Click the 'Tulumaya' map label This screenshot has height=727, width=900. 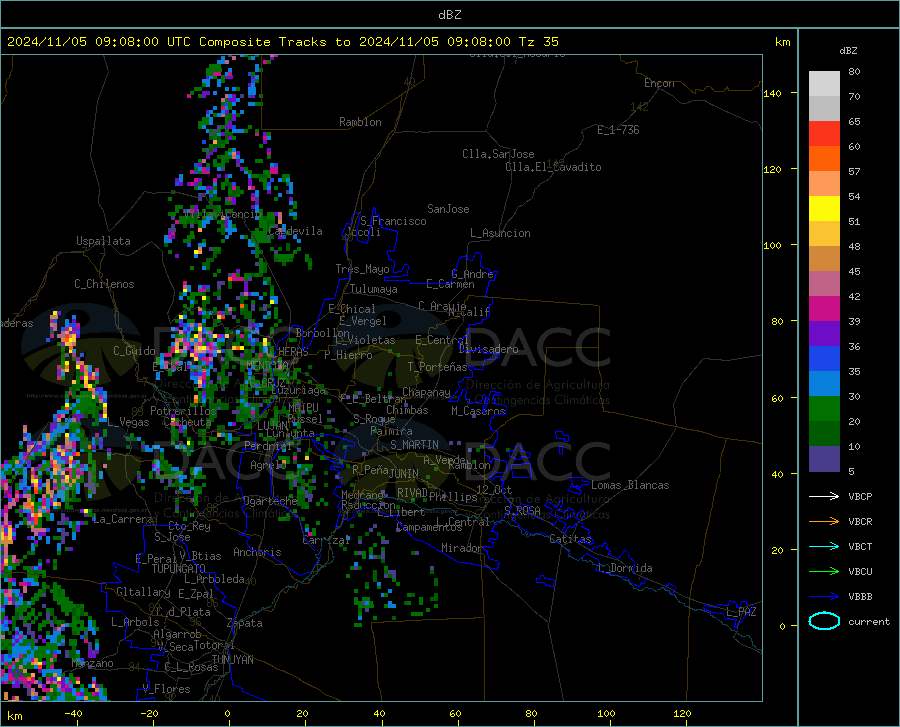tap(374, 289)
